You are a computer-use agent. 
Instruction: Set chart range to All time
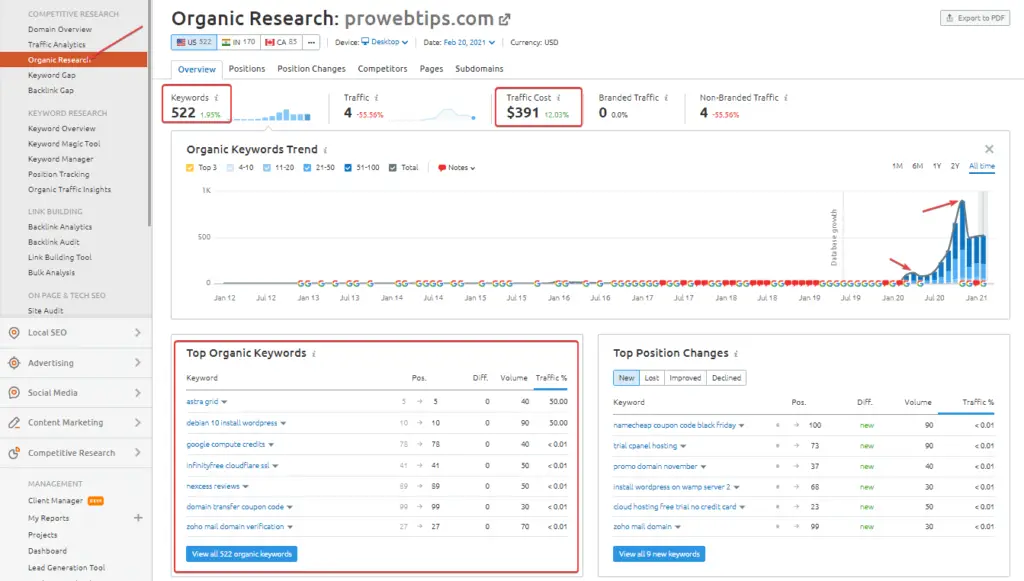(x=982, y=166)
